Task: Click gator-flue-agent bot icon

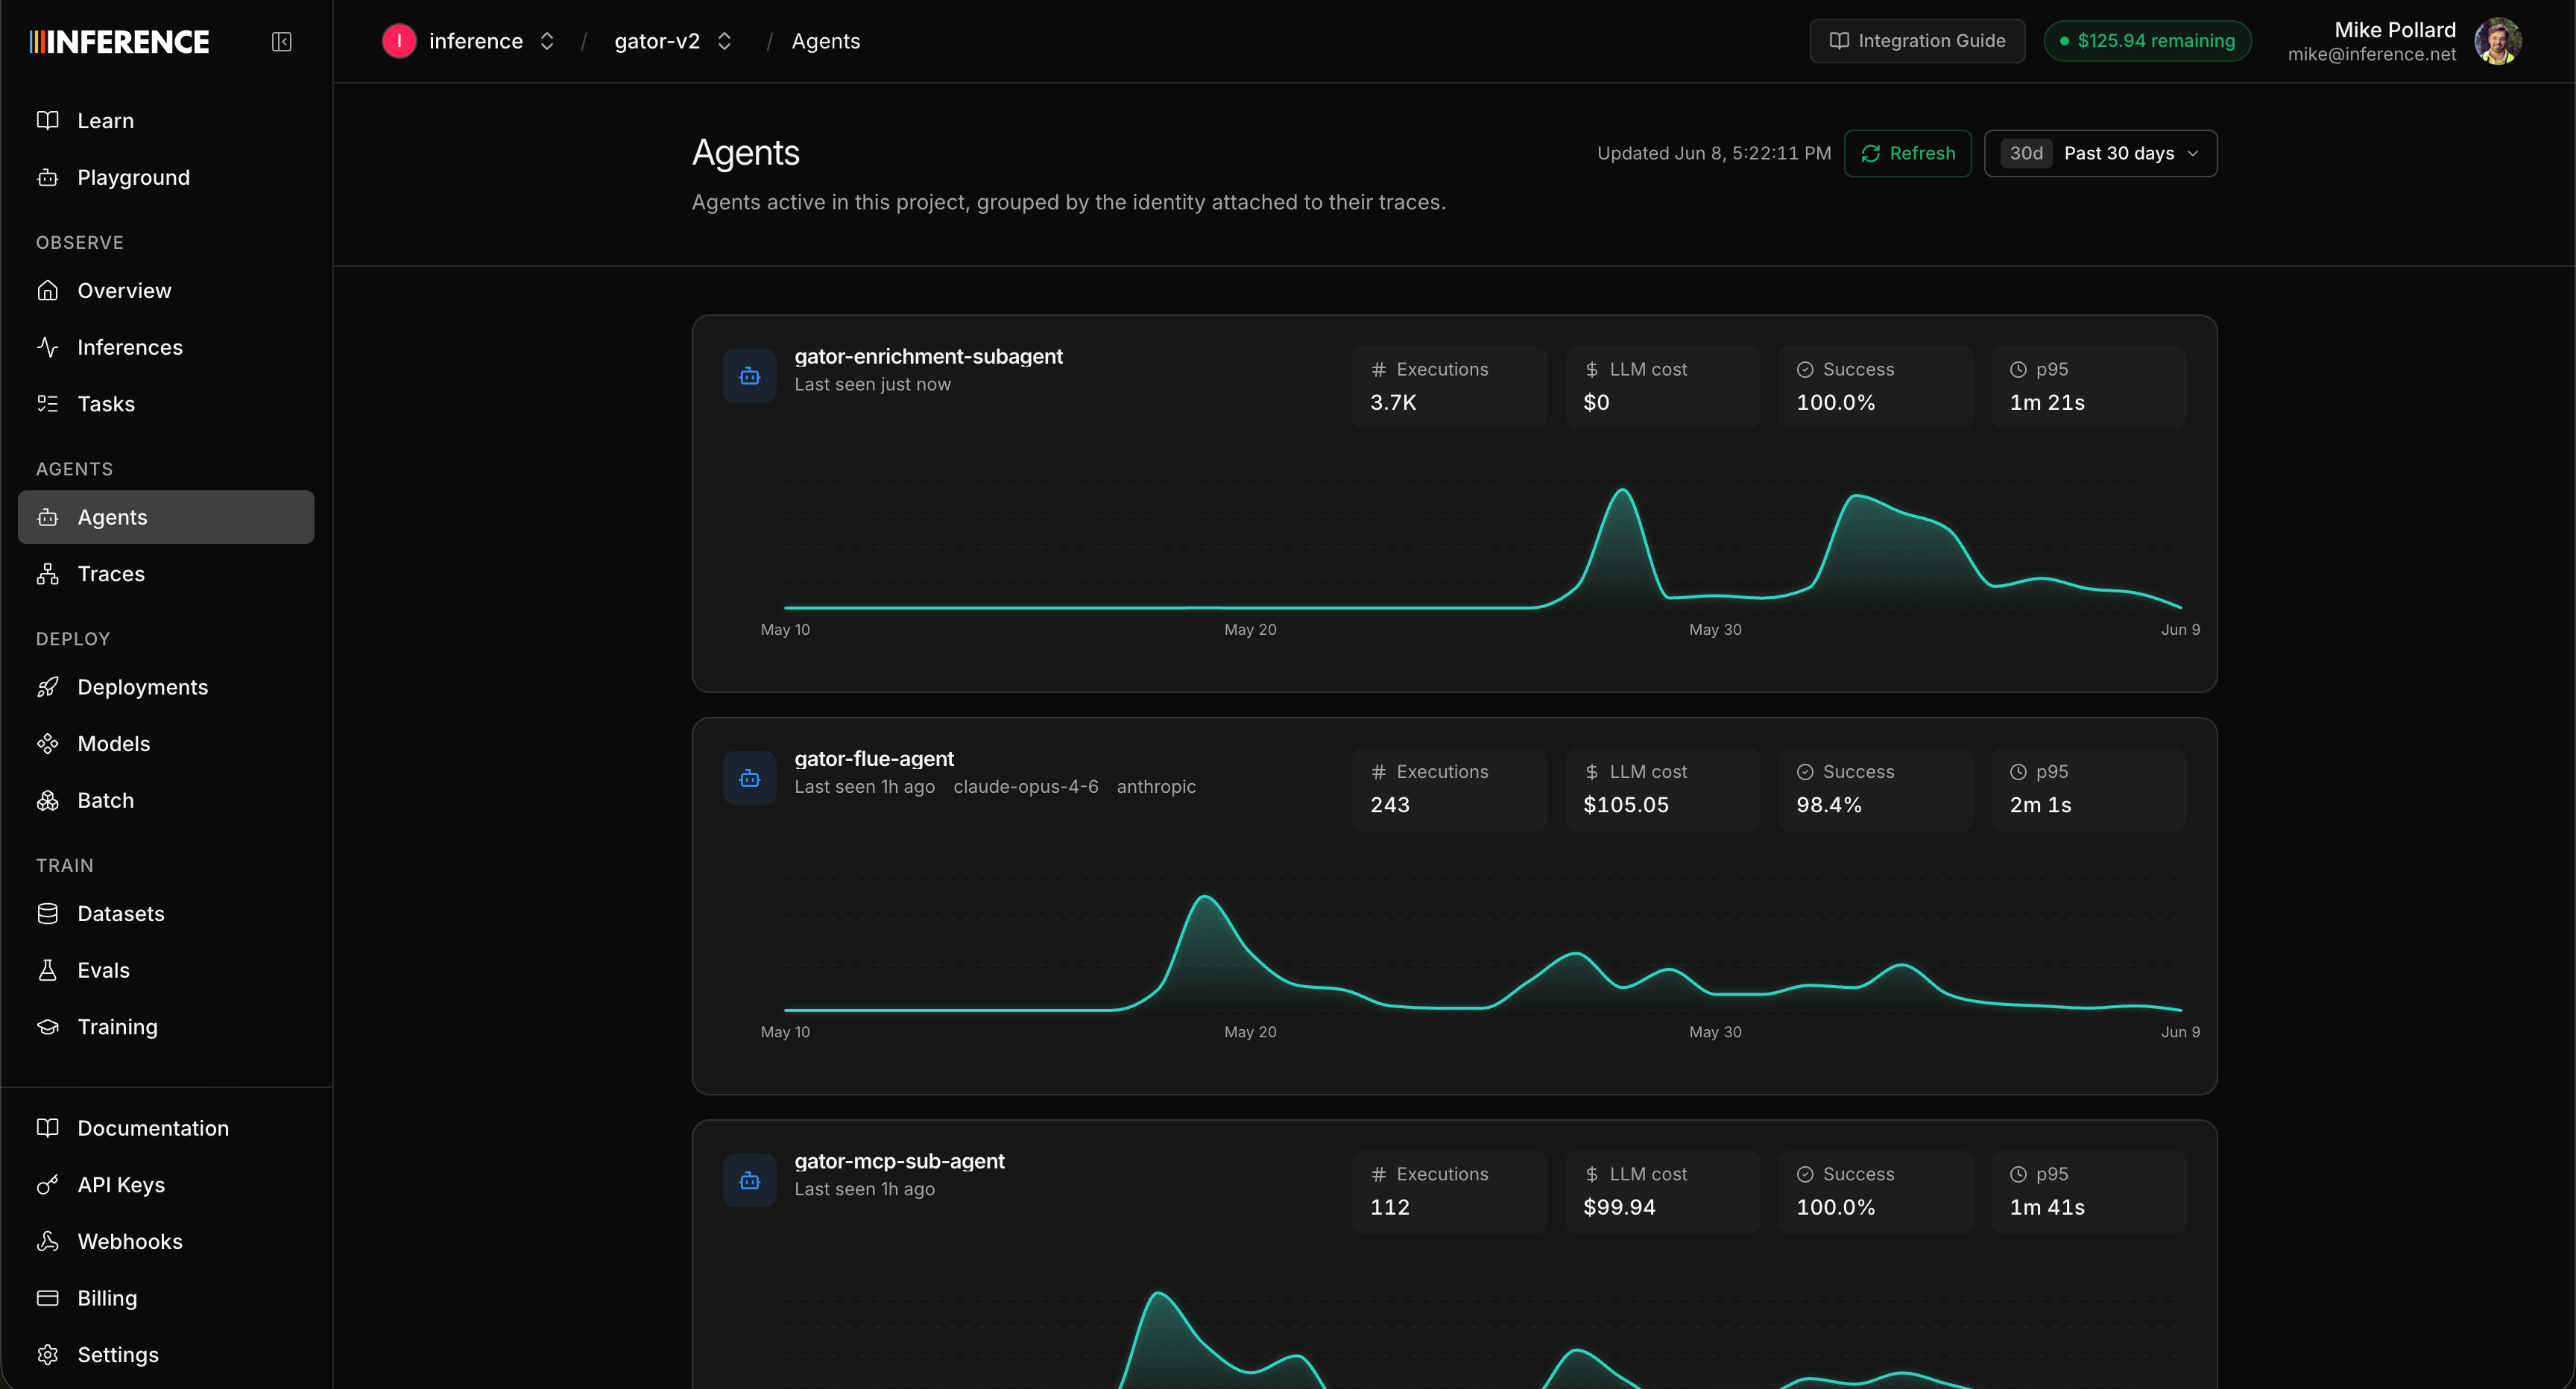Action: click(750, 778)
